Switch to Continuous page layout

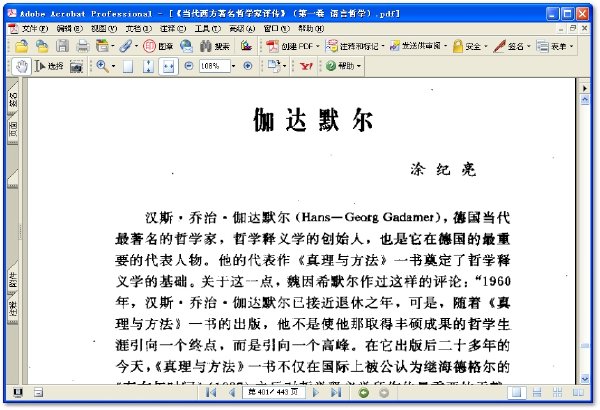[x=537, y=392]
